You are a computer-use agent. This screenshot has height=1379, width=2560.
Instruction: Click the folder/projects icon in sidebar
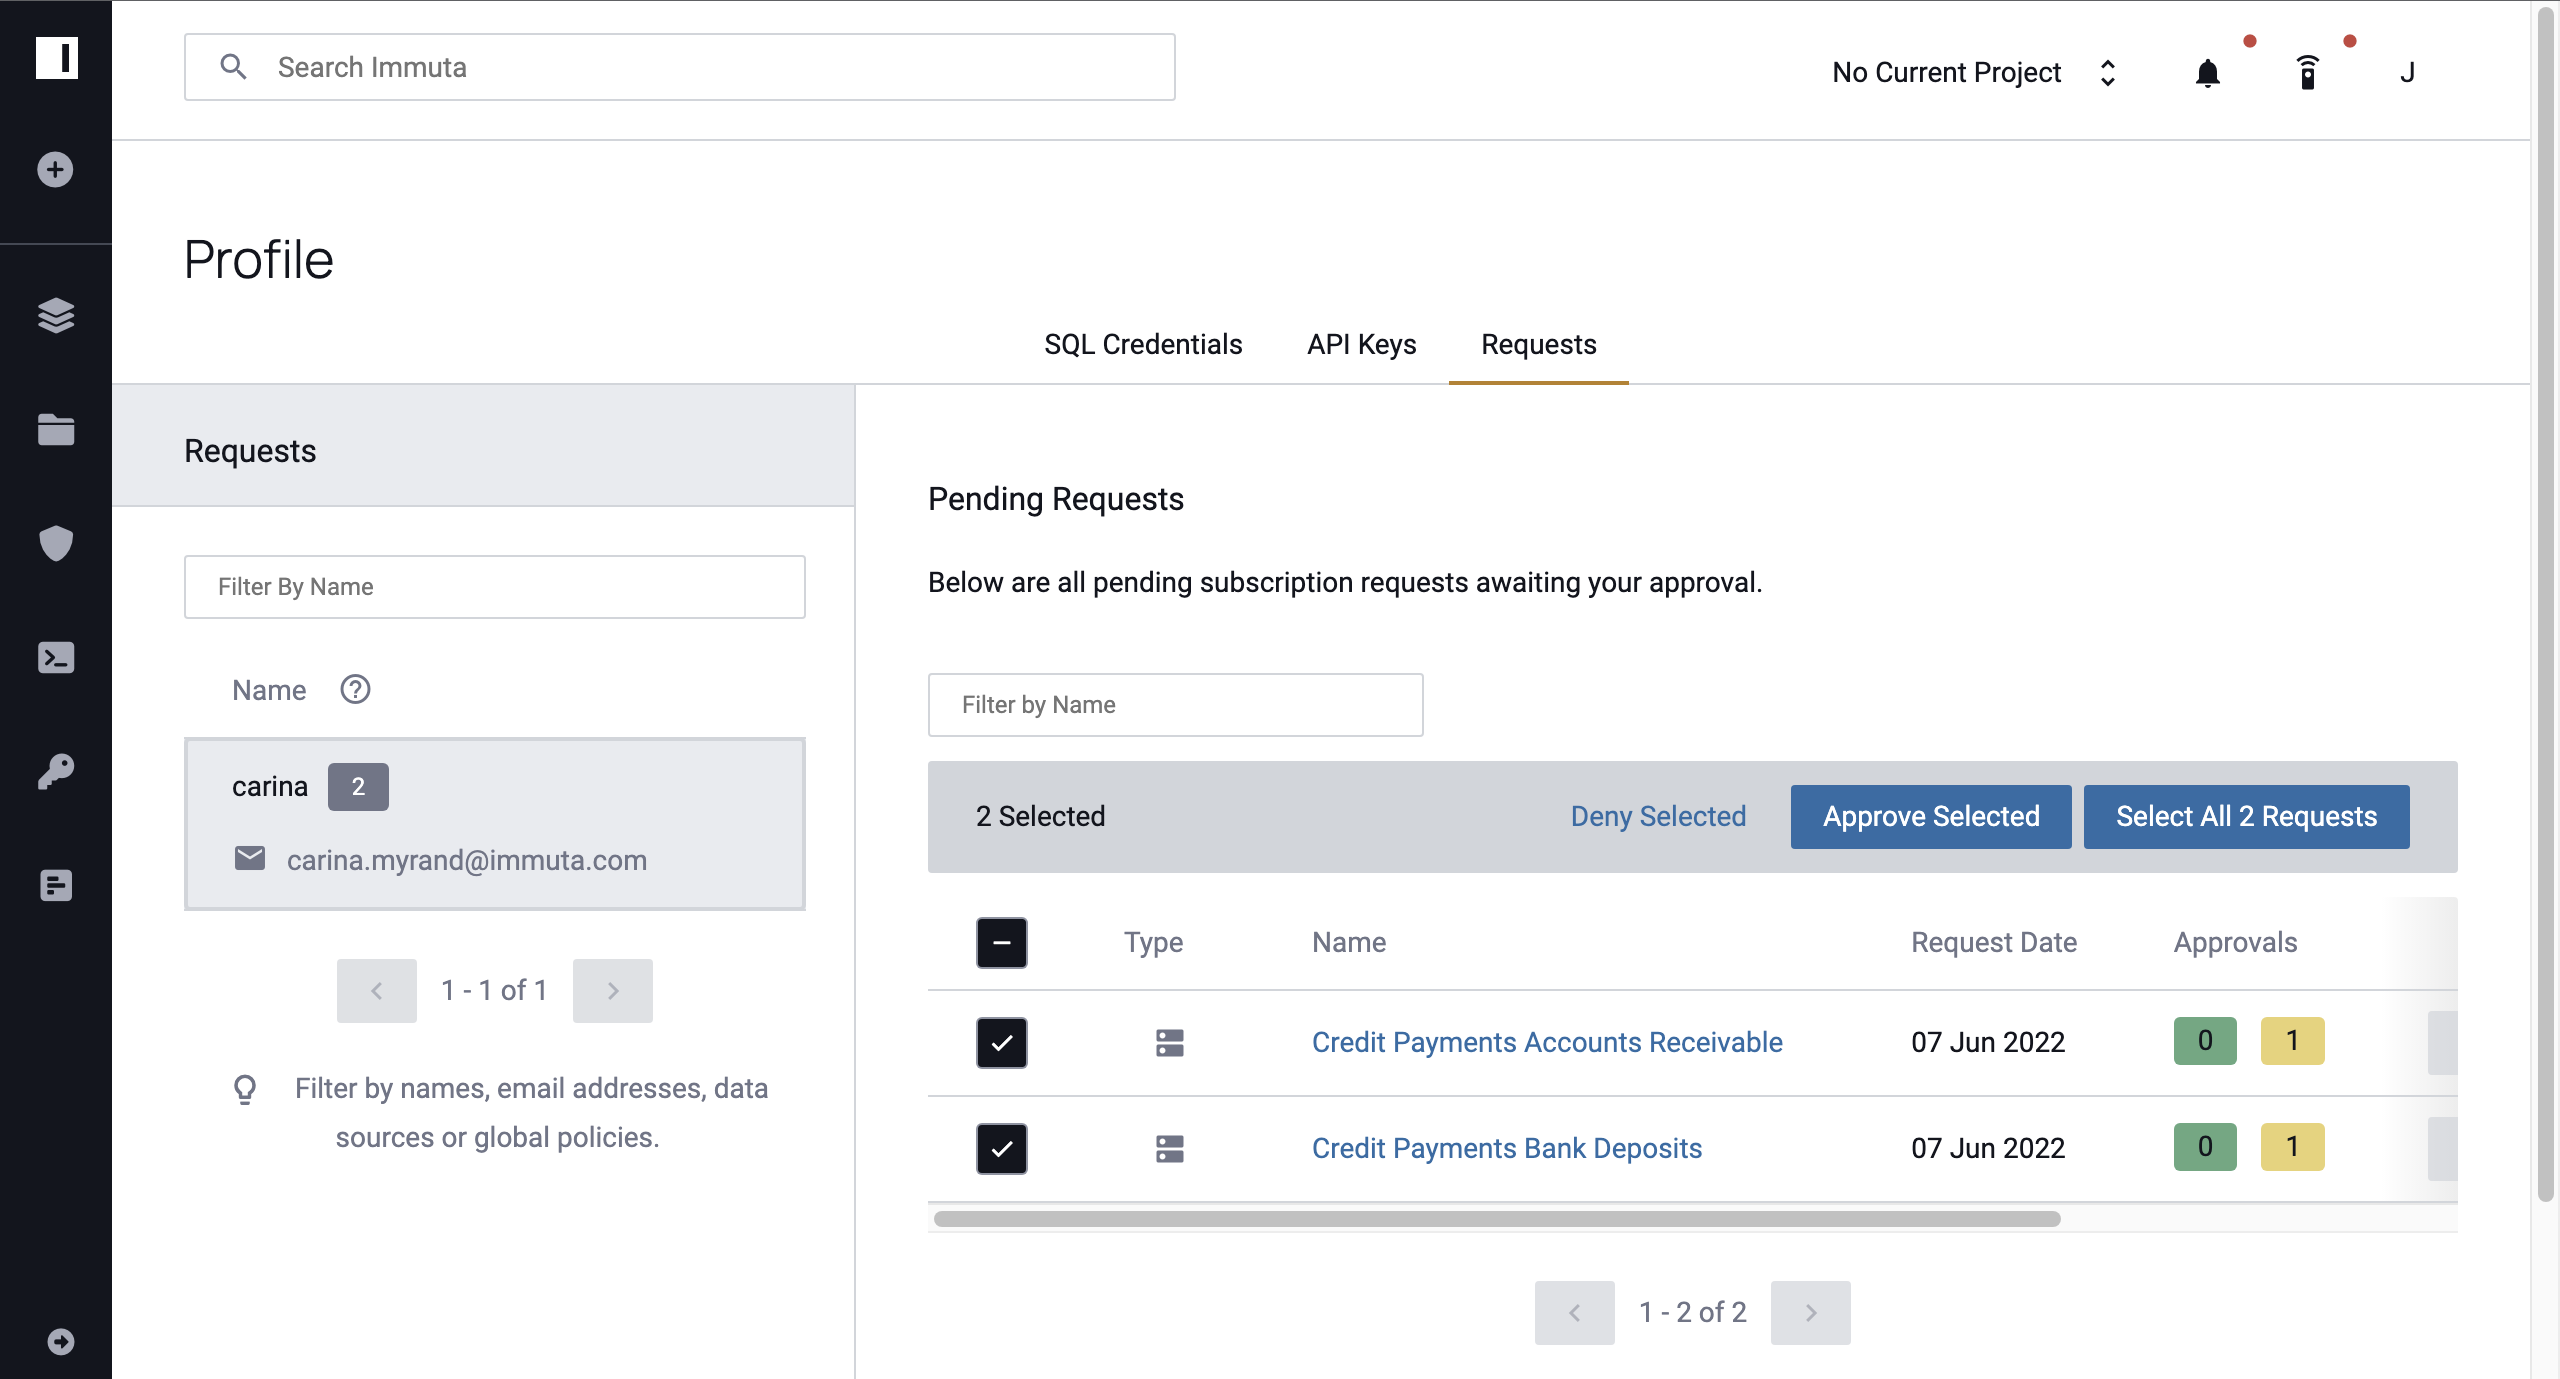point(54,428)
